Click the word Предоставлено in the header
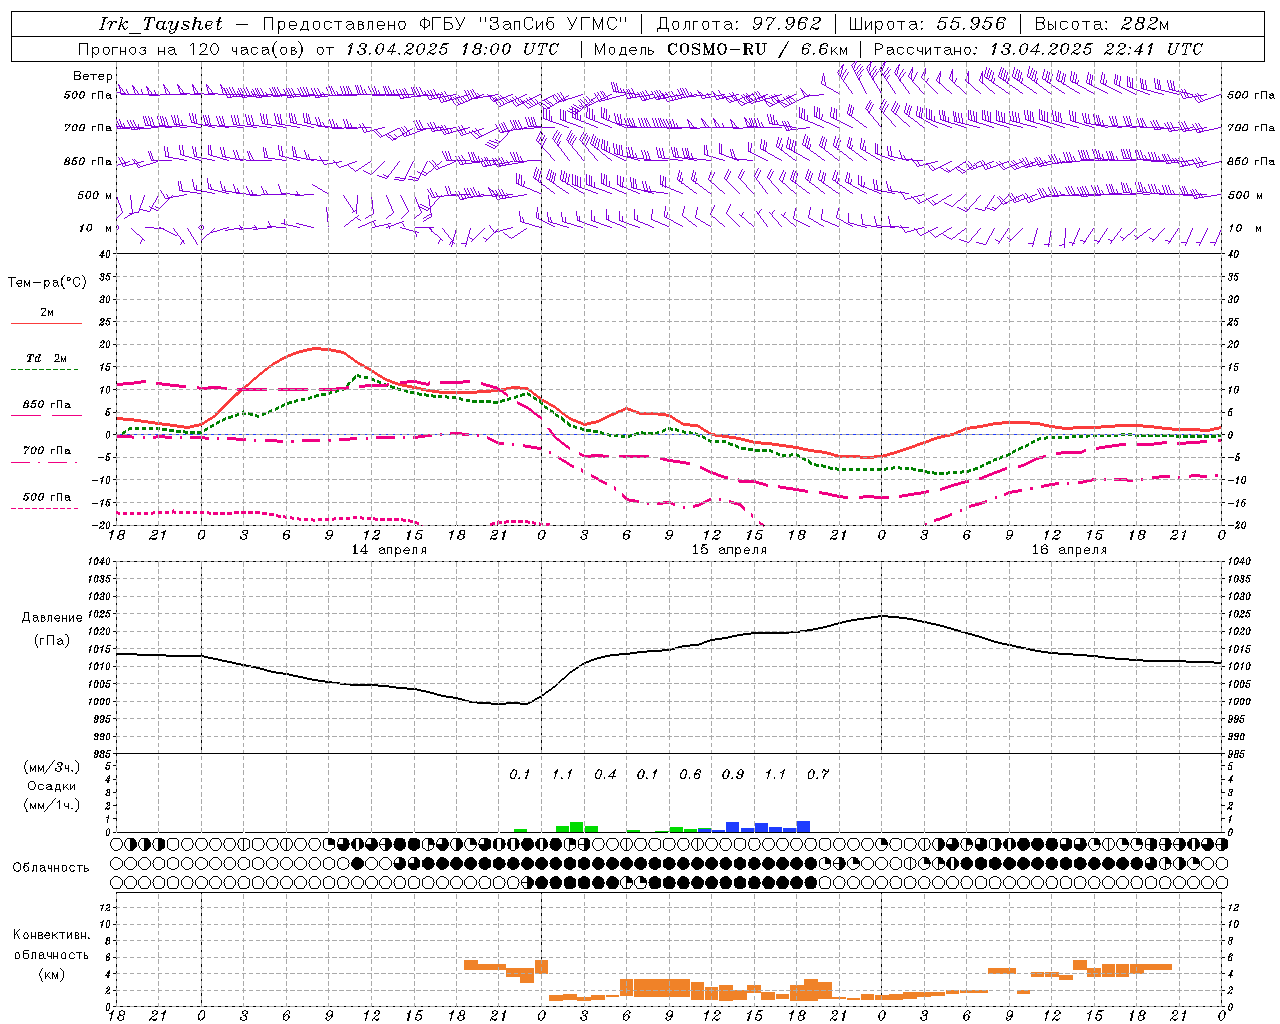 (x=334, y=24)
